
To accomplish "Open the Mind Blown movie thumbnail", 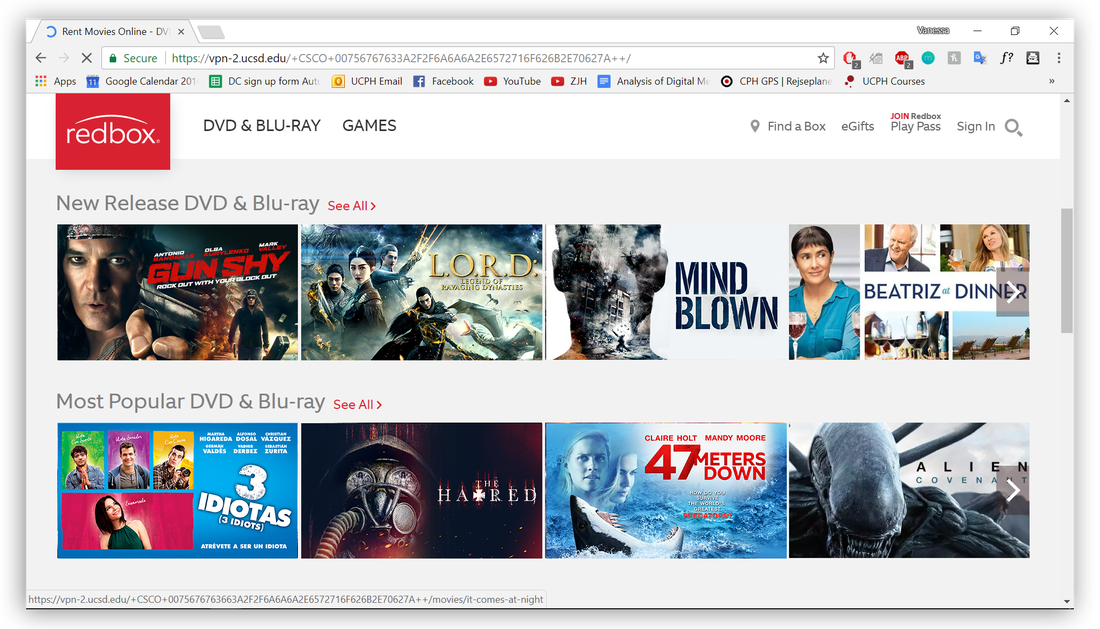I will pos(666,292).
